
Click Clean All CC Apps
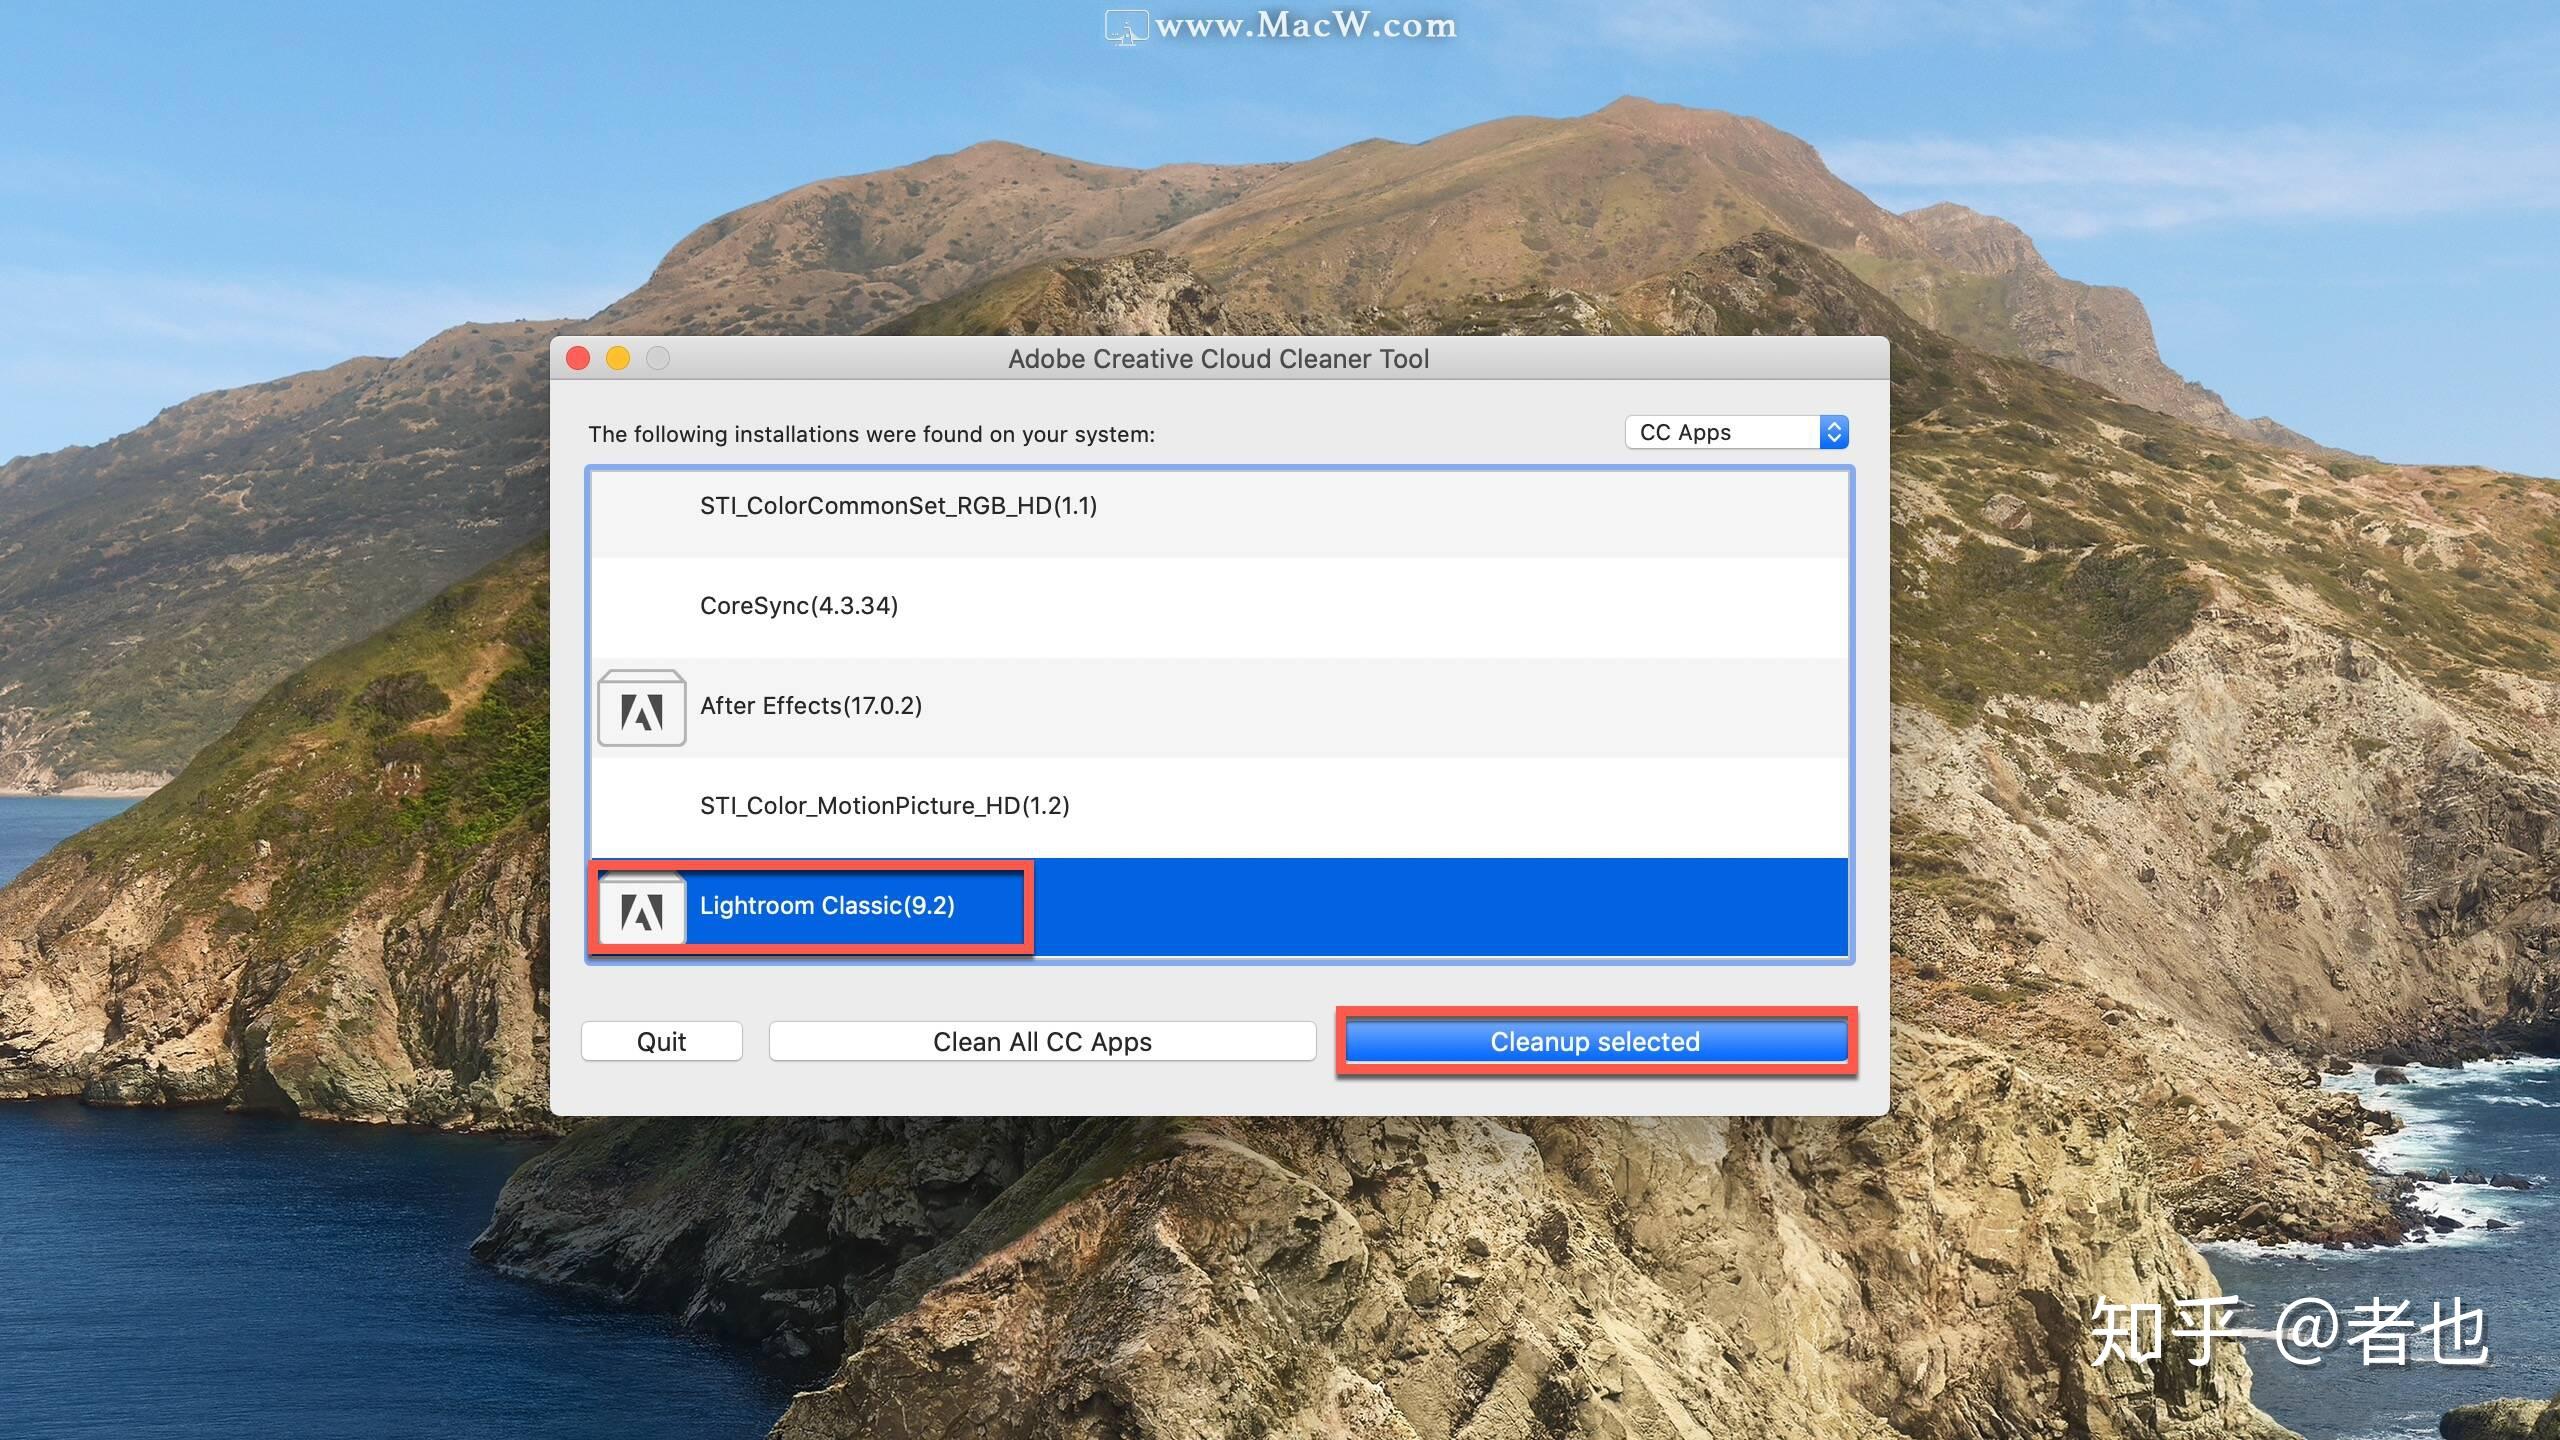click(x=1042, y=1041)
